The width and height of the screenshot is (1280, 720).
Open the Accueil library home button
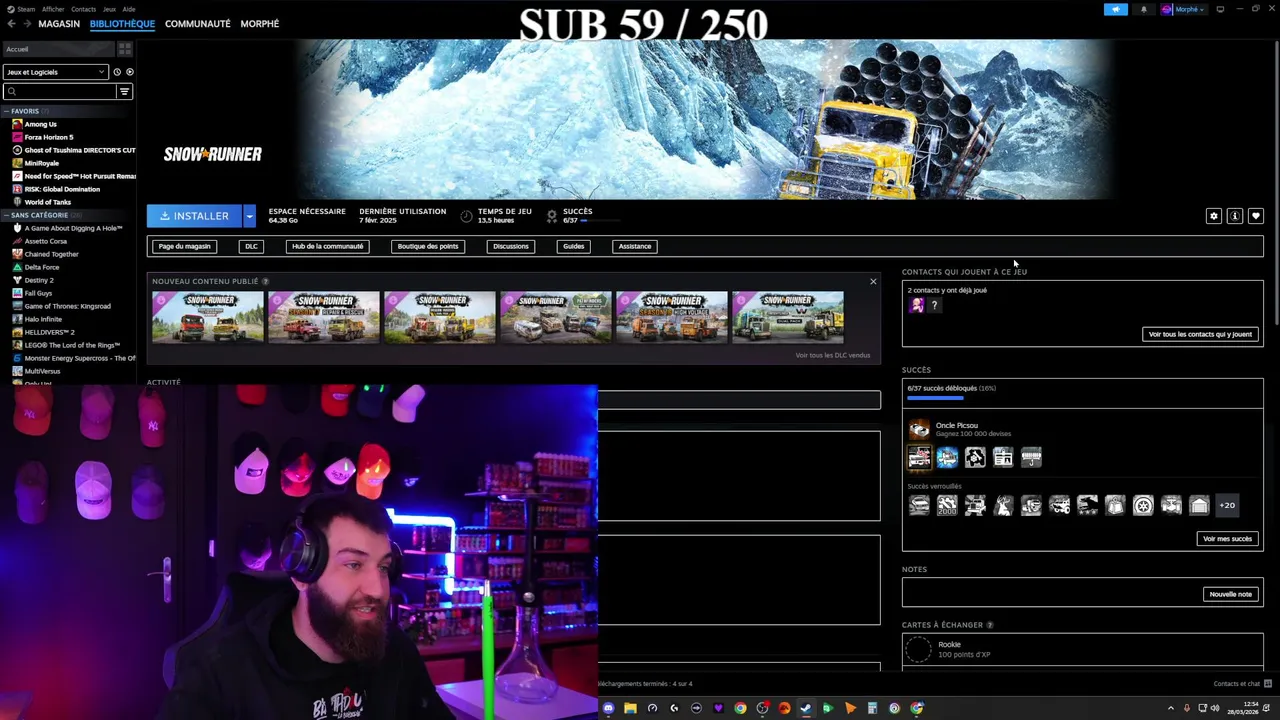(59, 49)
